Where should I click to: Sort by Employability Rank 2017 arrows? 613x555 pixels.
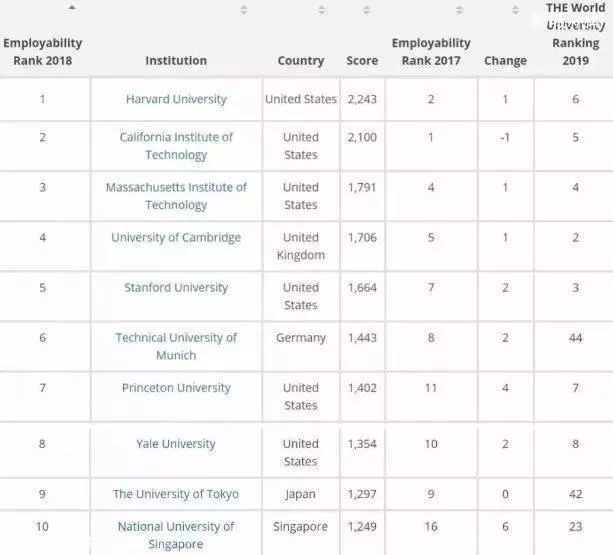pos(459,10)
